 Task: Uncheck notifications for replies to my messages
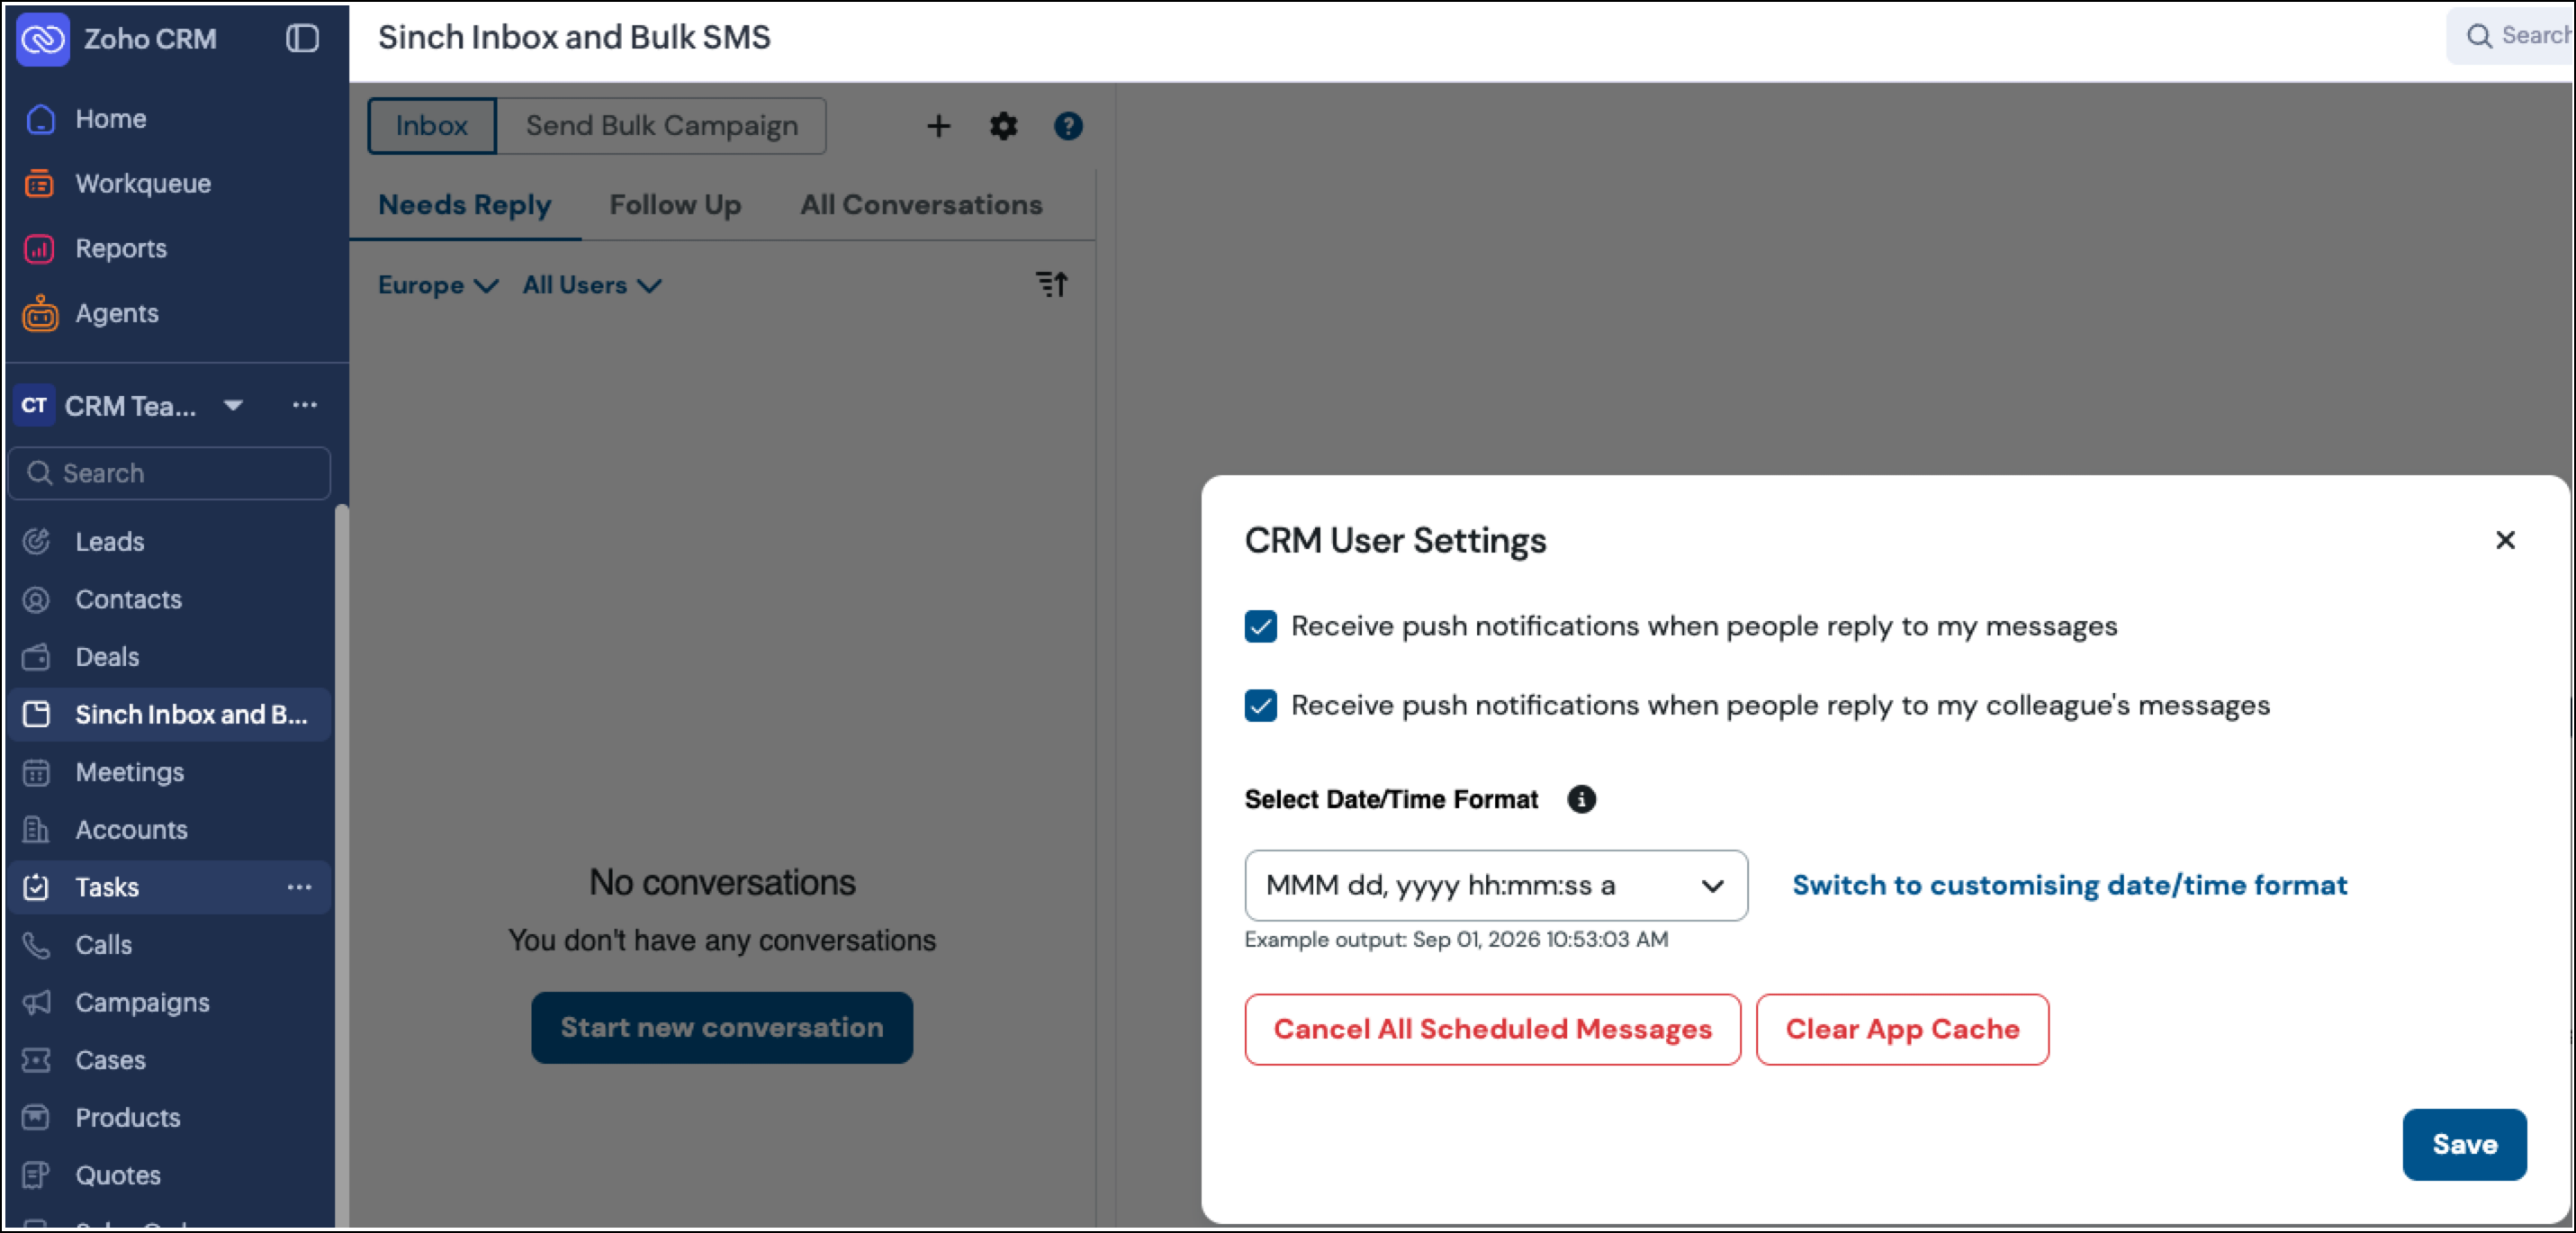point(1260,627)
